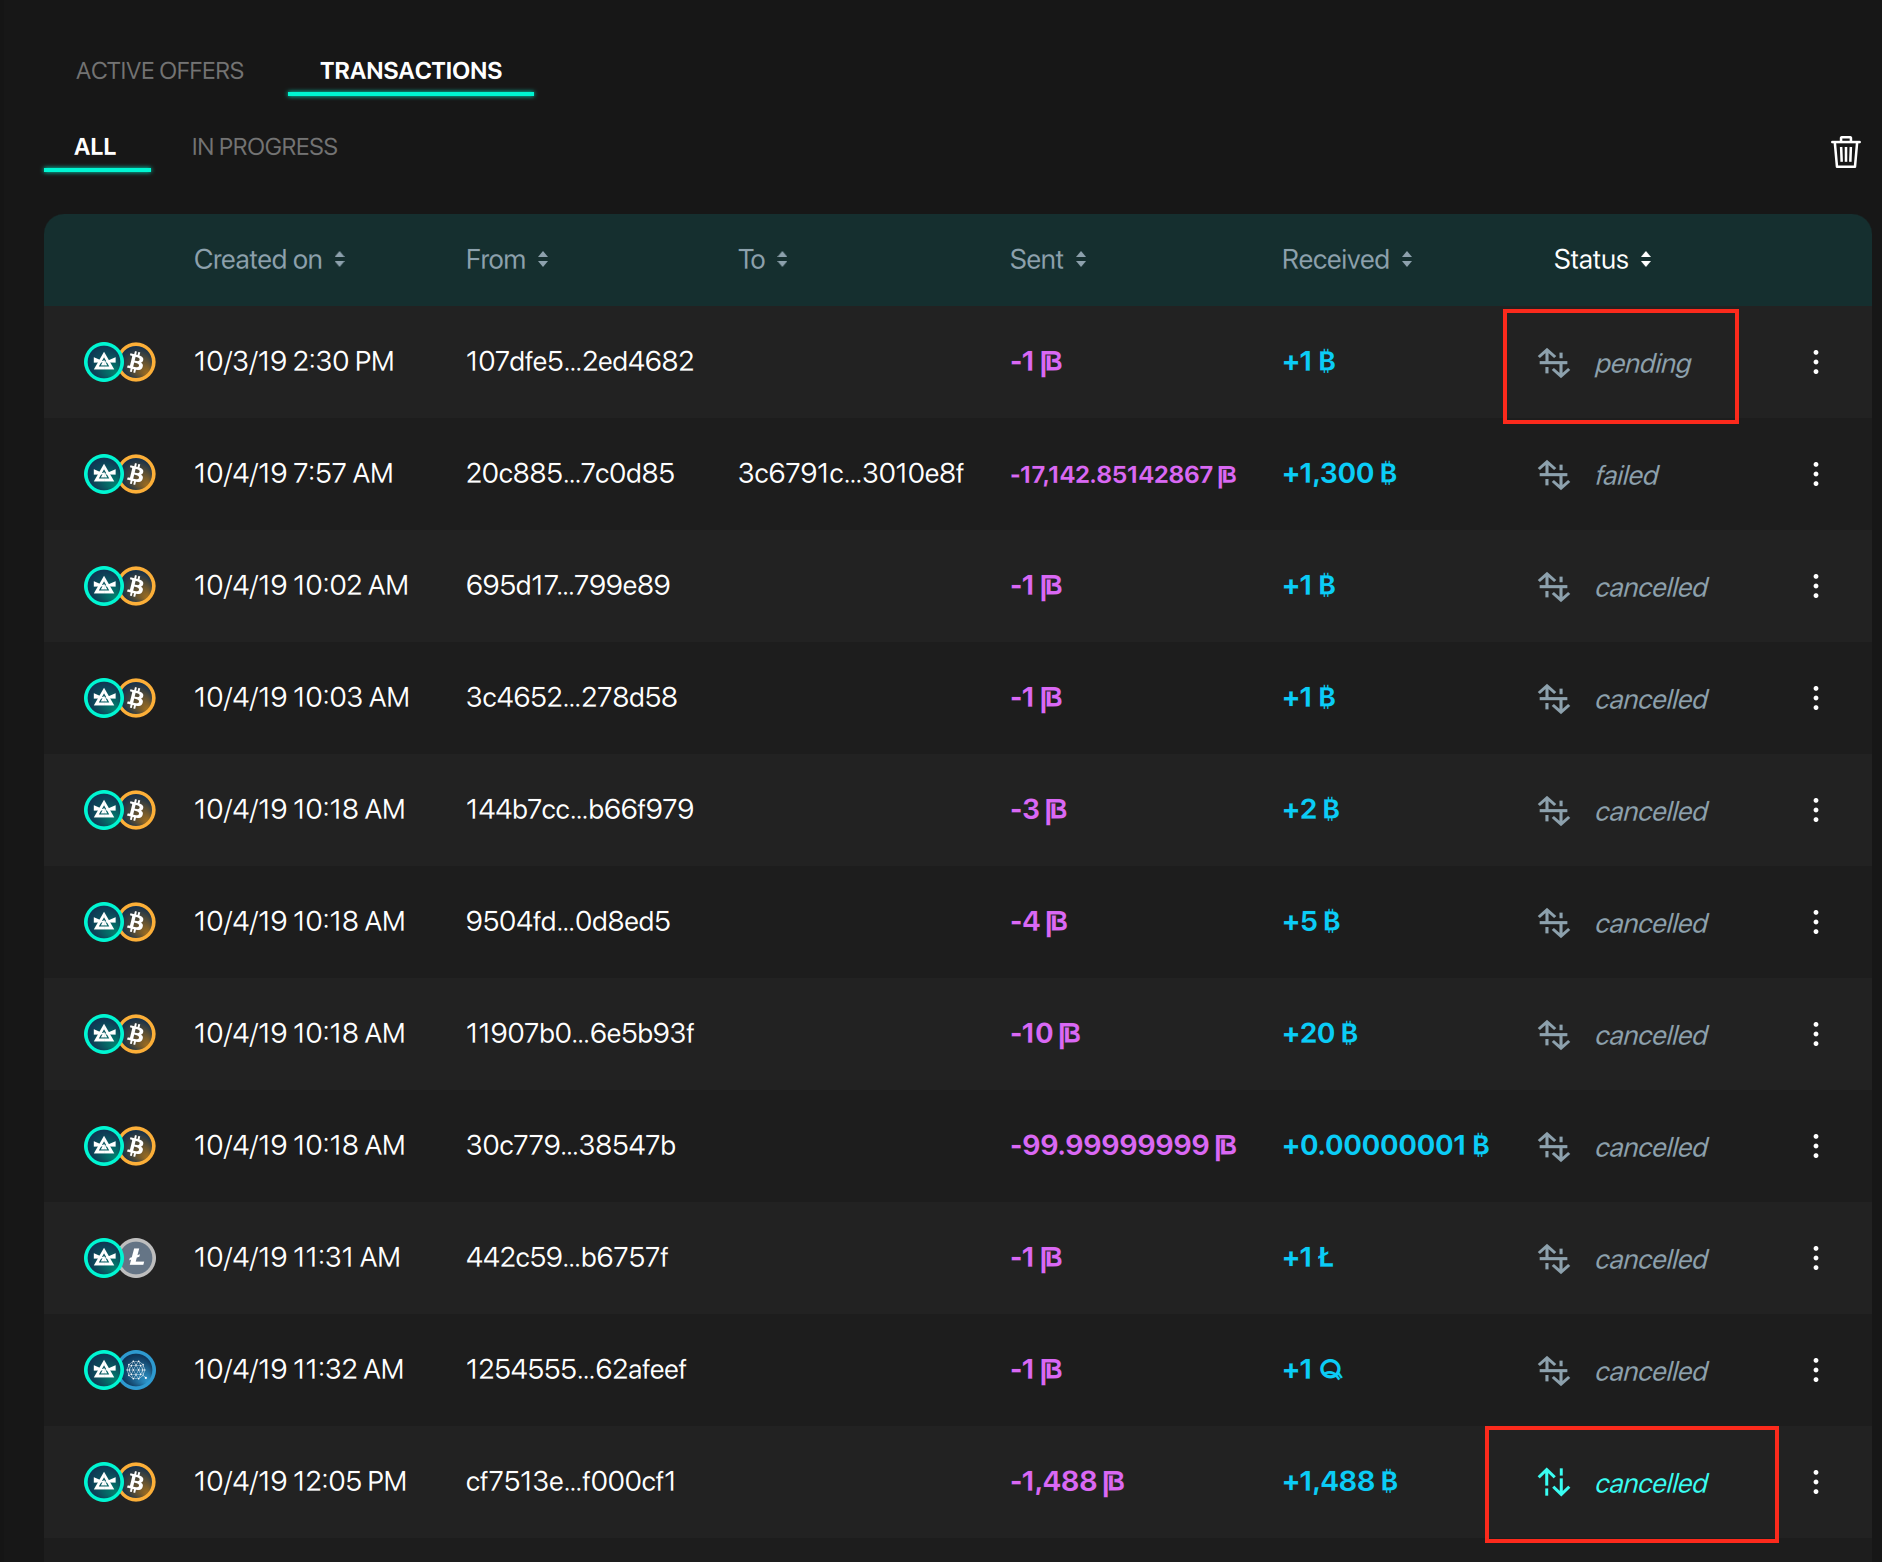The height and width of the screenshot is (1562, 1882).
Task: Open three-dot menu for 30c779...38547b row
Action: 1816,1146
